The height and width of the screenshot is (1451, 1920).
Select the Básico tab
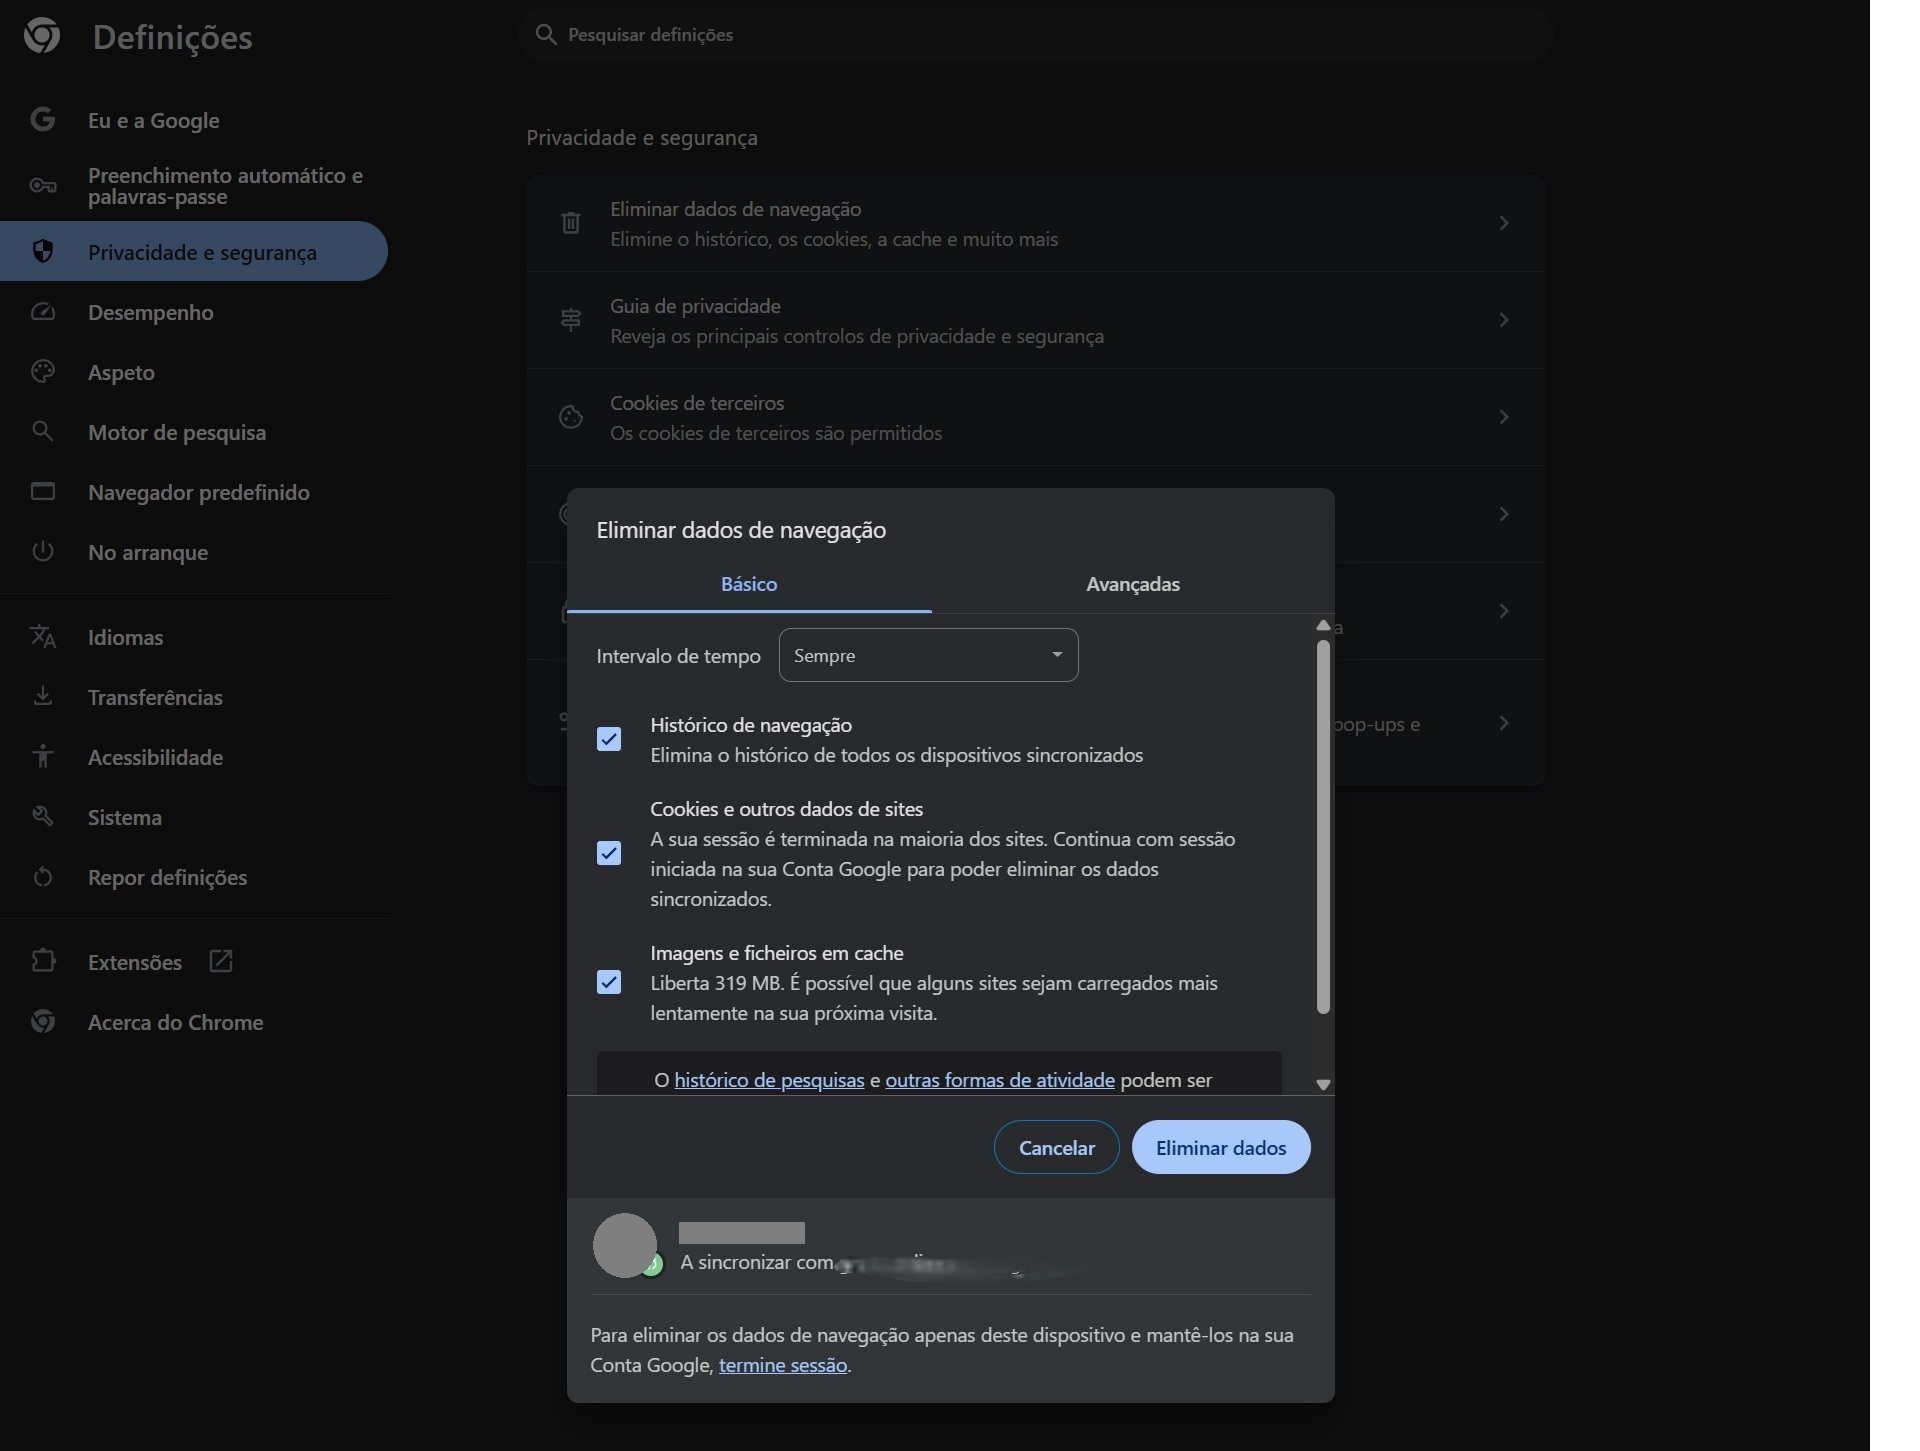(x=748, y=584)
